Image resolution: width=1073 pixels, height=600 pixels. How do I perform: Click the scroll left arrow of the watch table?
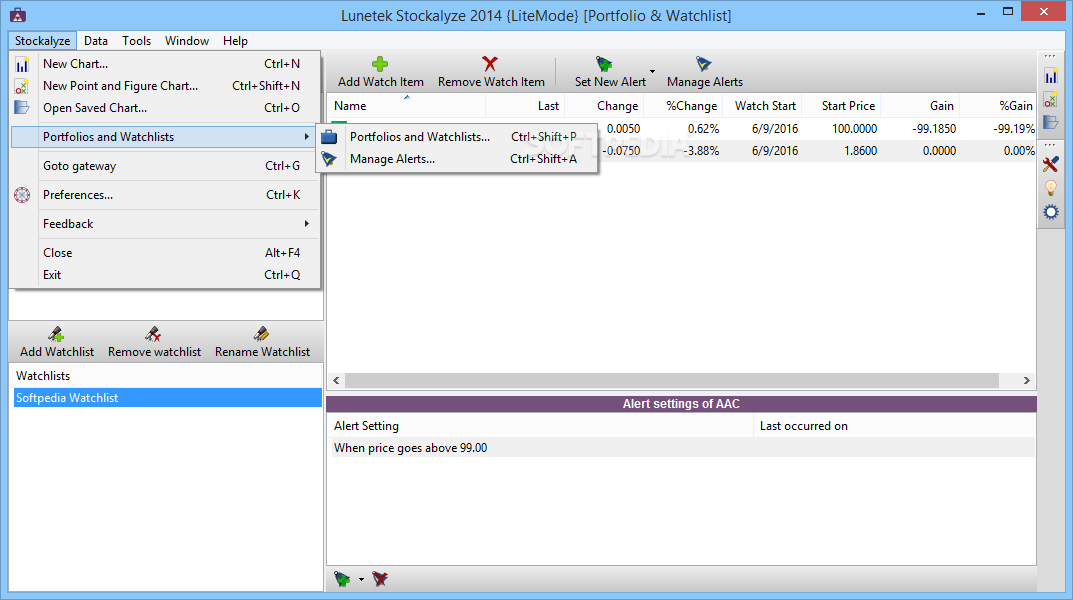(x=336, y=380)
